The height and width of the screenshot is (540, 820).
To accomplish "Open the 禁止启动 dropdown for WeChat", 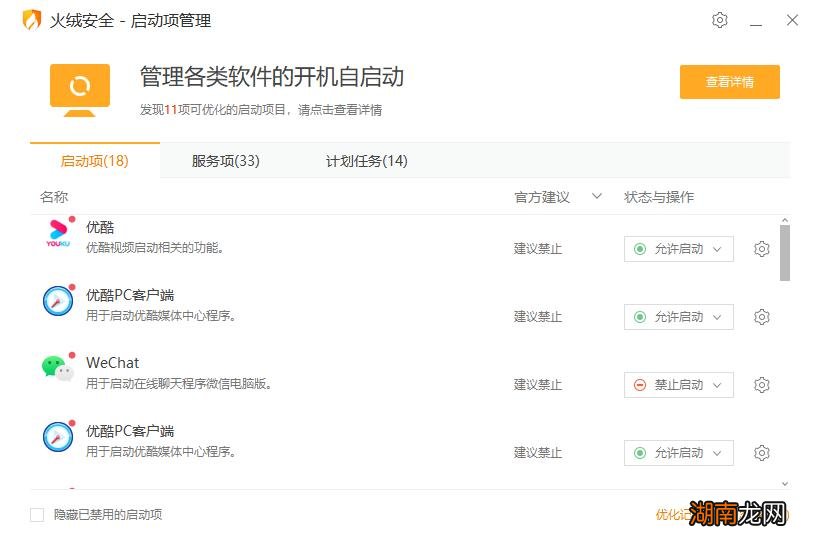I will click(678, 385).
